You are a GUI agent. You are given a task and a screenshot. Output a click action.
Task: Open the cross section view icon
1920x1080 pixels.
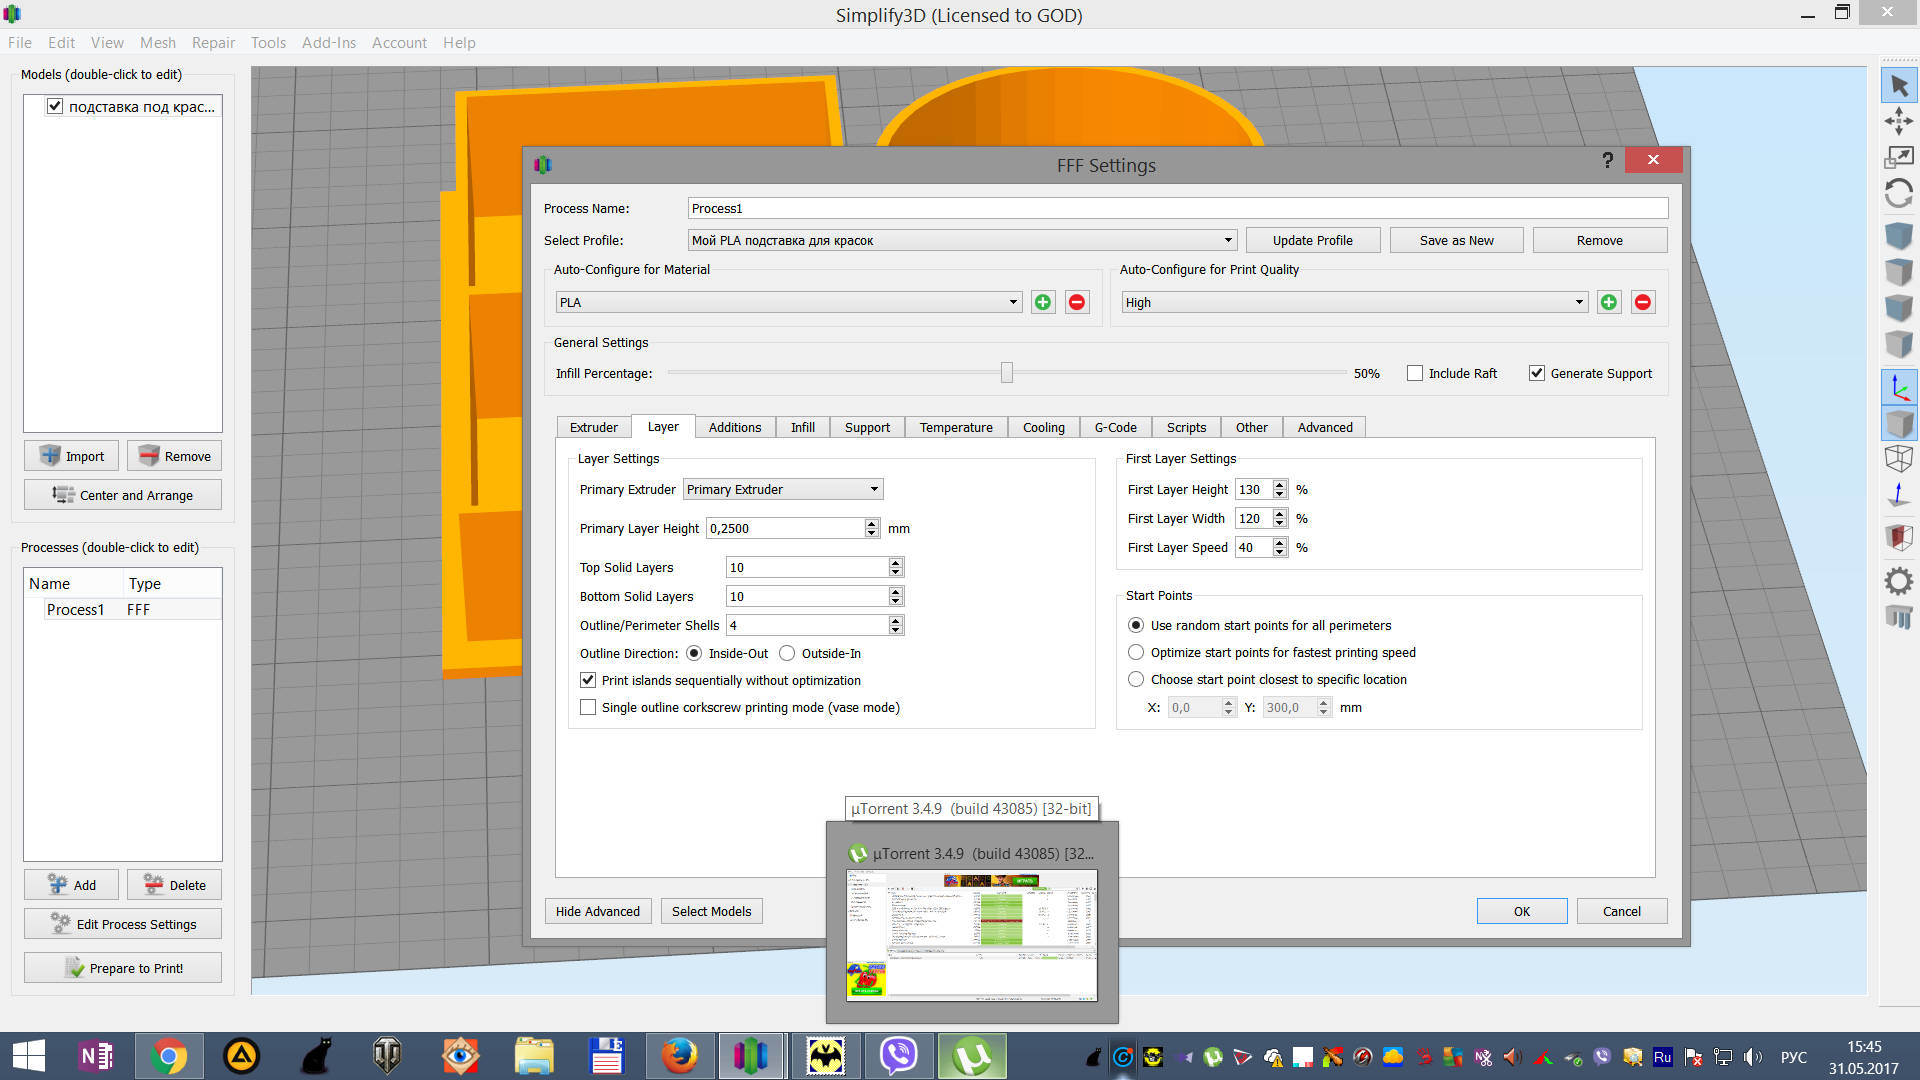(1899, 537)
